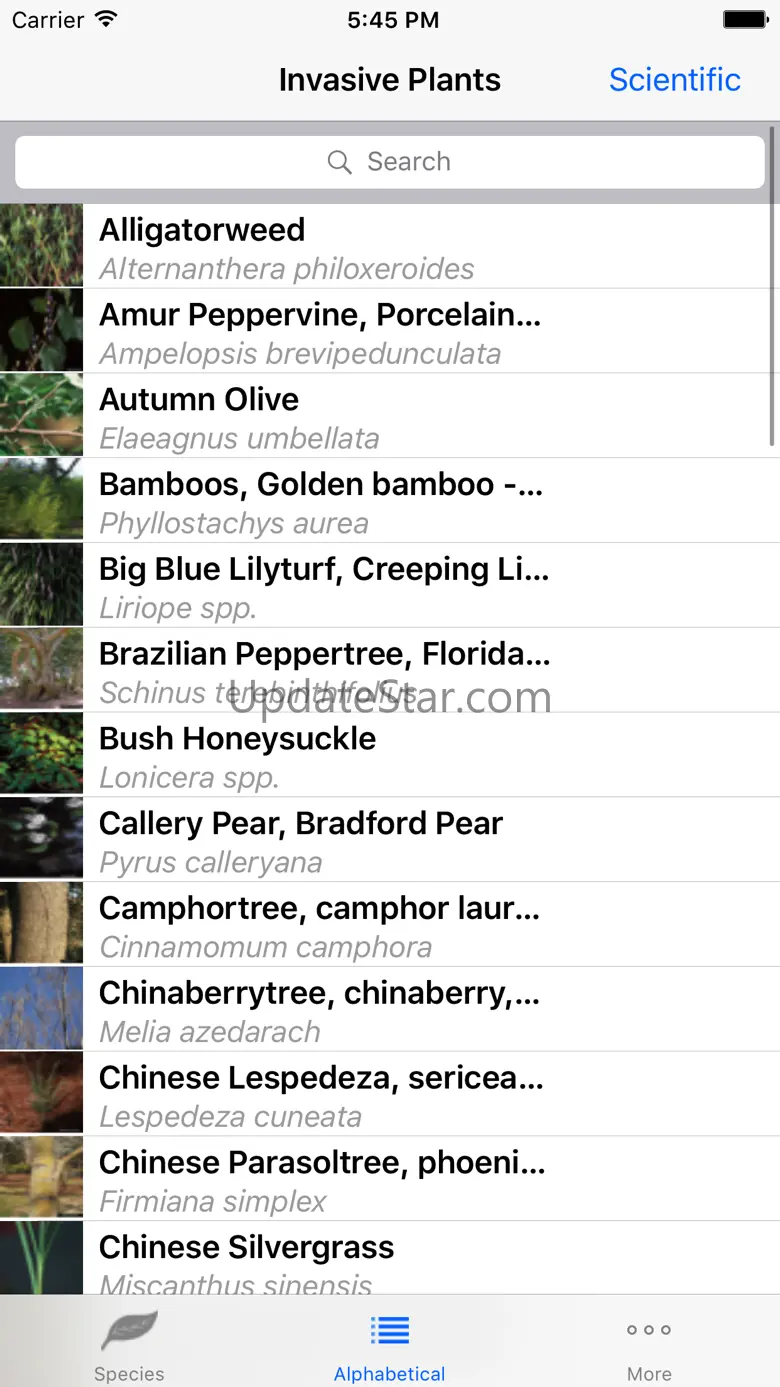
Task: Tap the Chinaberrytree thumbnail image
Action: (41, 1009)
